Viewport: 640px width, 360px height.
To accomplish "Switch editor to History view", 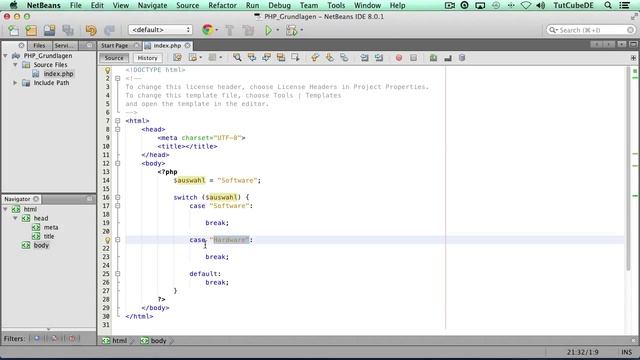I will tap(147, 58).
